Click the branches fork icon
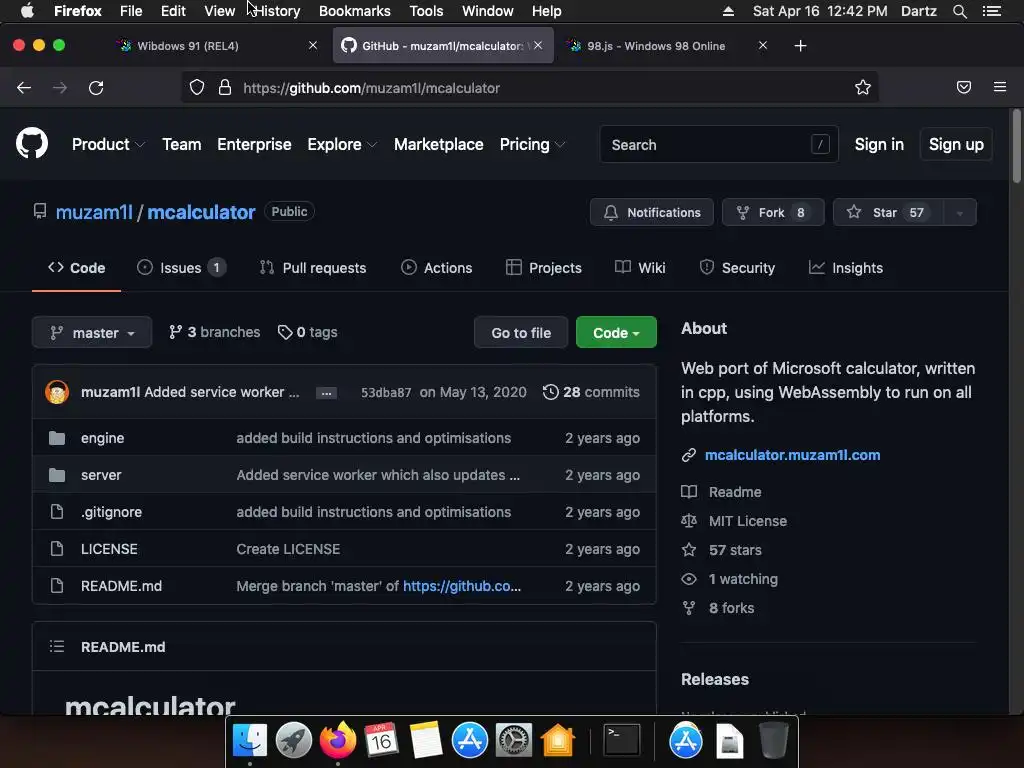1024x768 pixels. click(x=175, y=332)
